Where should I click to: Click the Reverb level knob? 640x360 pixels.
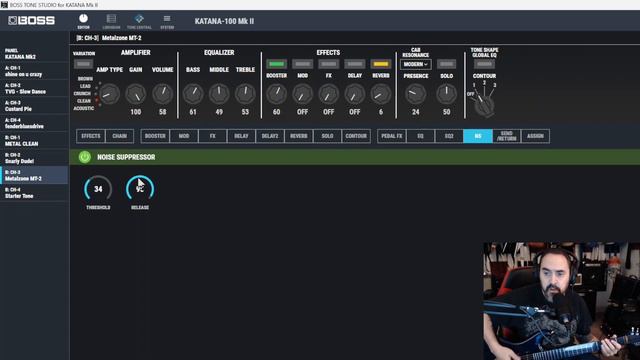pyautogui.click(x=381, y=94)
